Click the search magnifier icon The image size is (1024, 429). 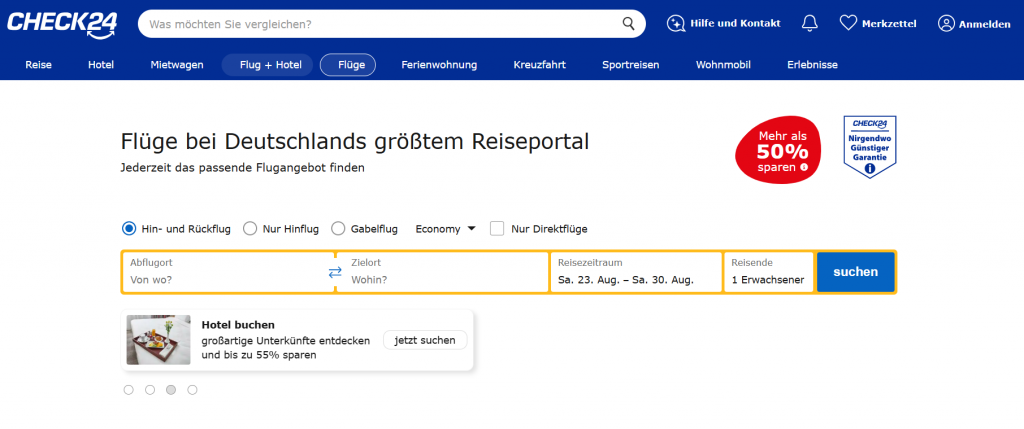628,23
